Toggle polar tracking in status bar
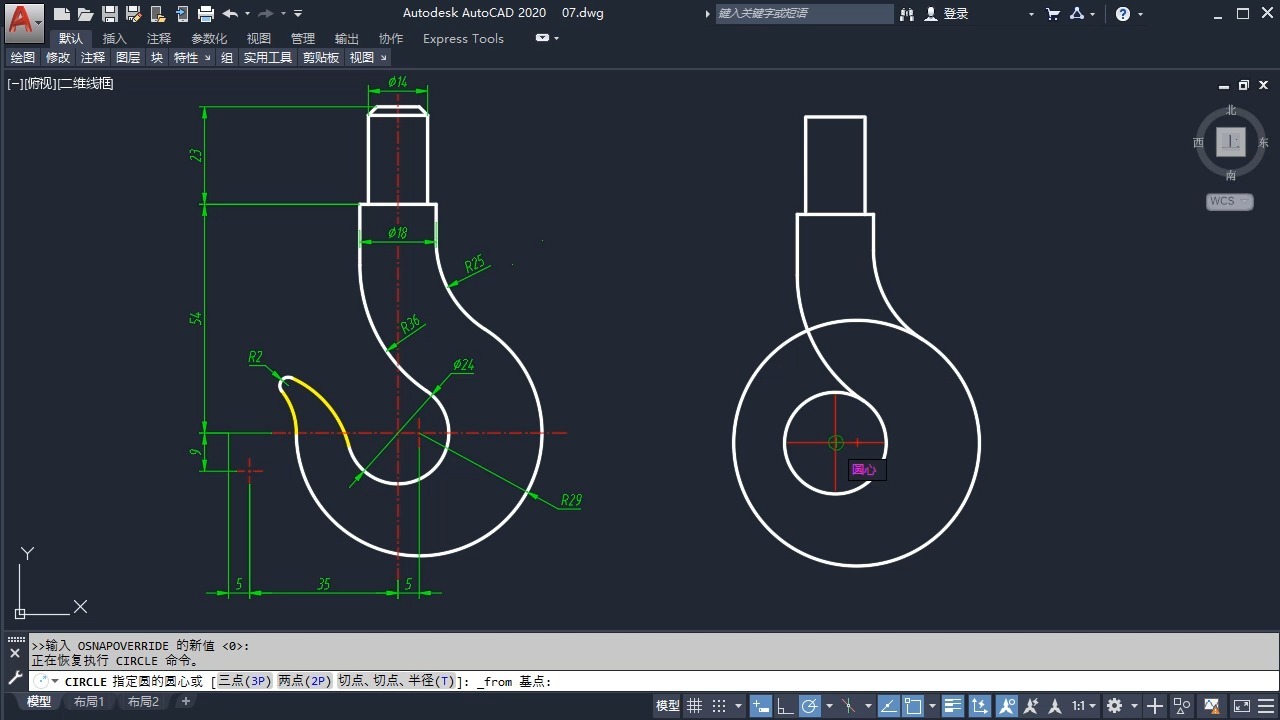 click(809, 705)
